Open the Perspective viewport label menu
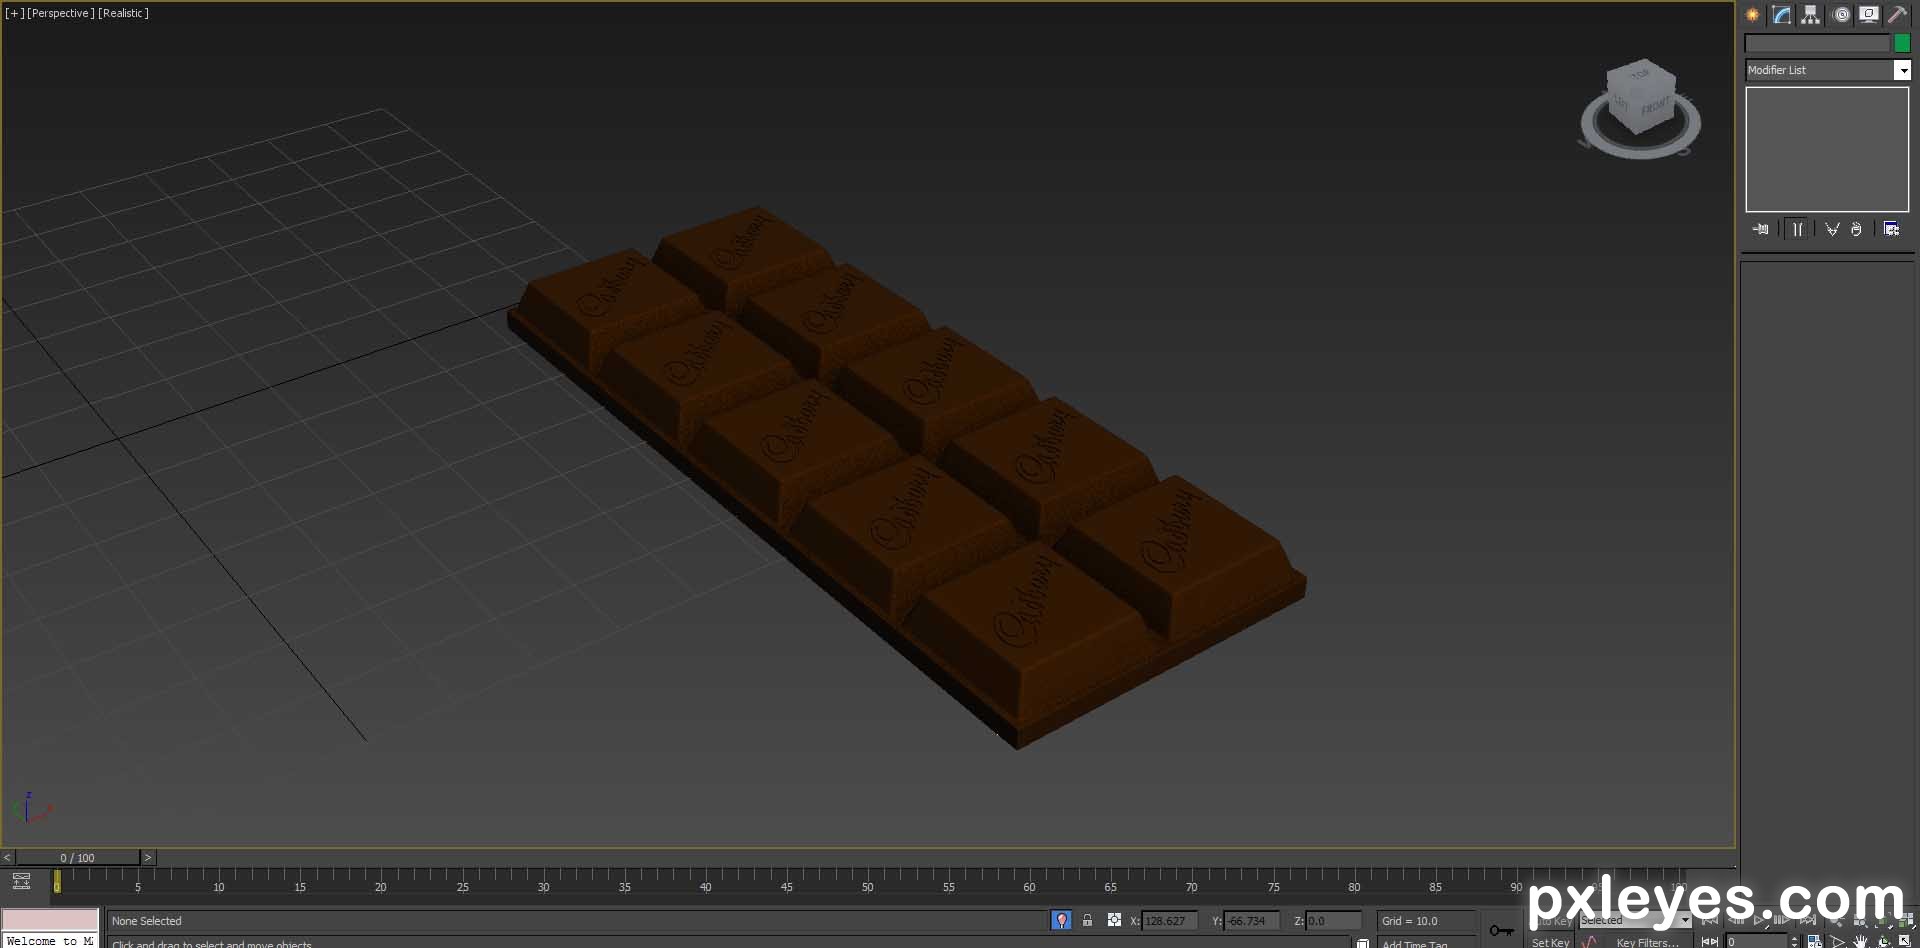1920x948 pixels. tap(61, 13)
